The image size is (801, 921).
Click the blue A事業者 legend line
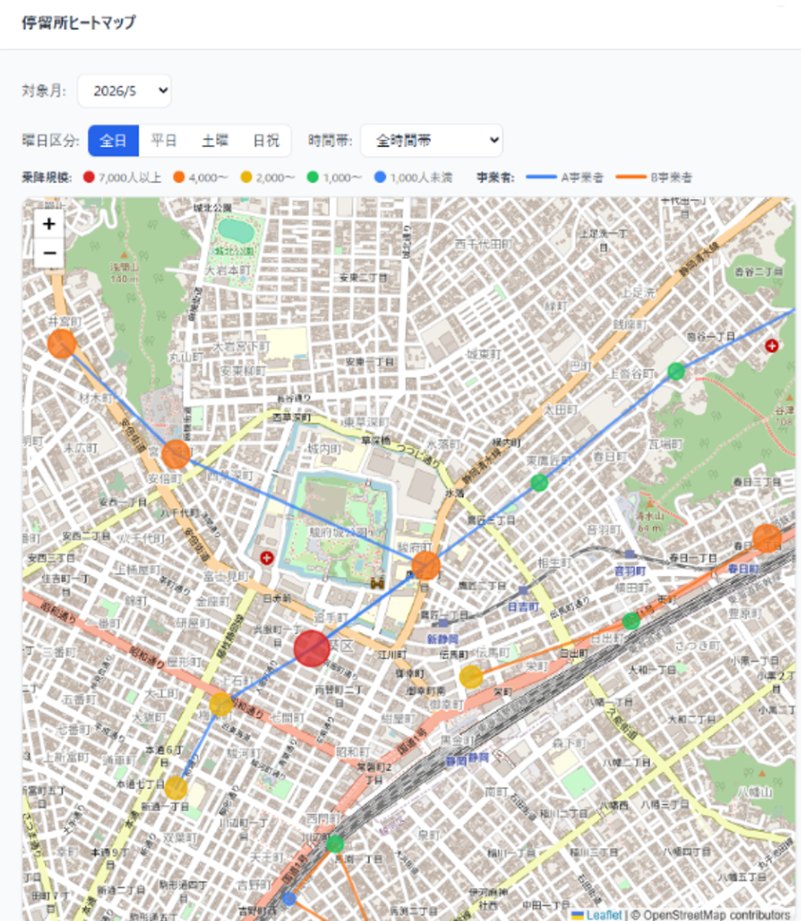point(541,177)
